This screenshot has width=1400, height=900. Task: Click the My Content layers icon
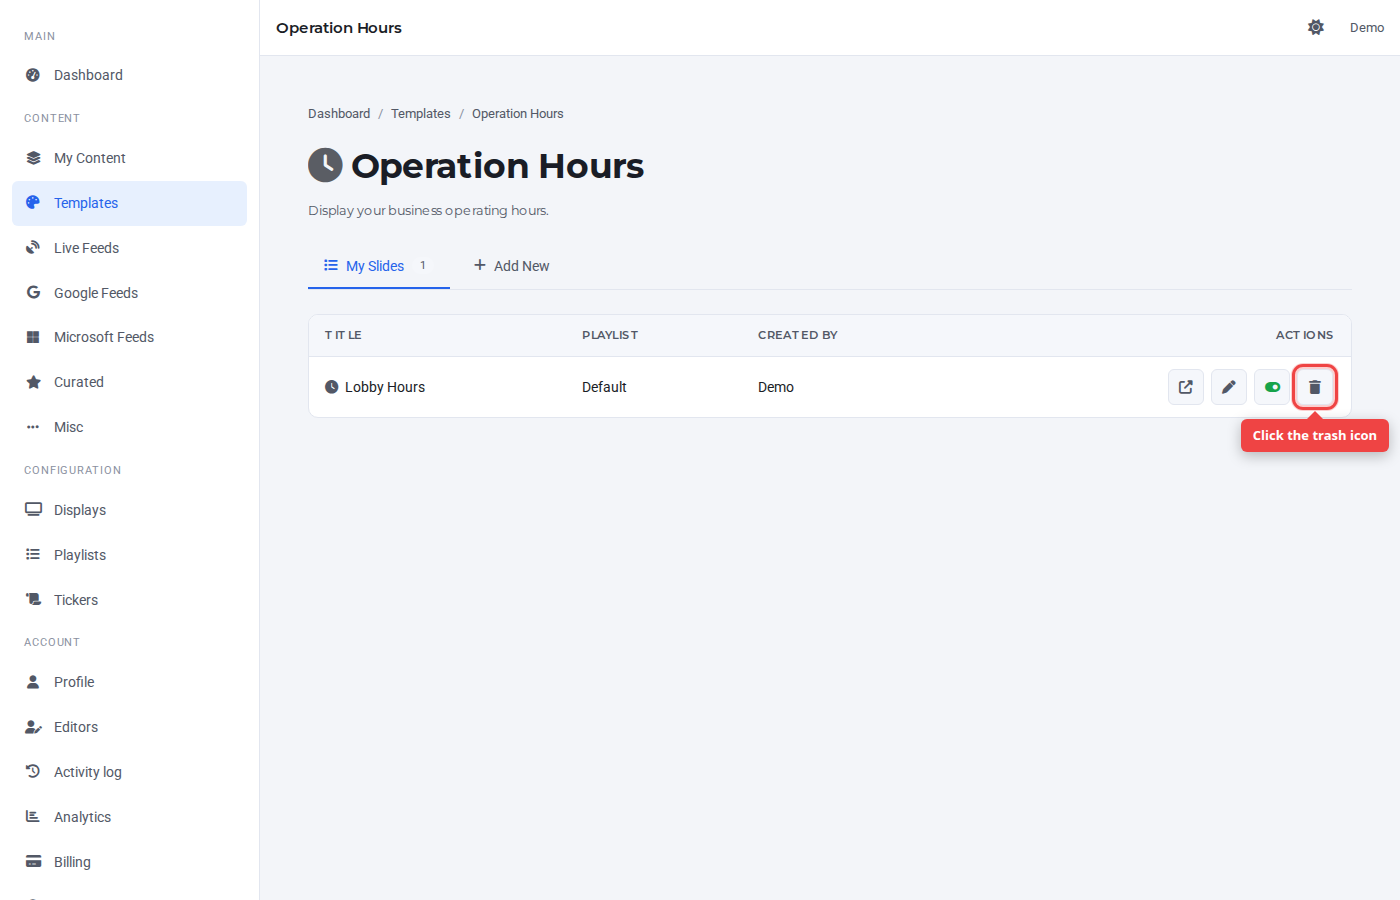pos(33,158)
